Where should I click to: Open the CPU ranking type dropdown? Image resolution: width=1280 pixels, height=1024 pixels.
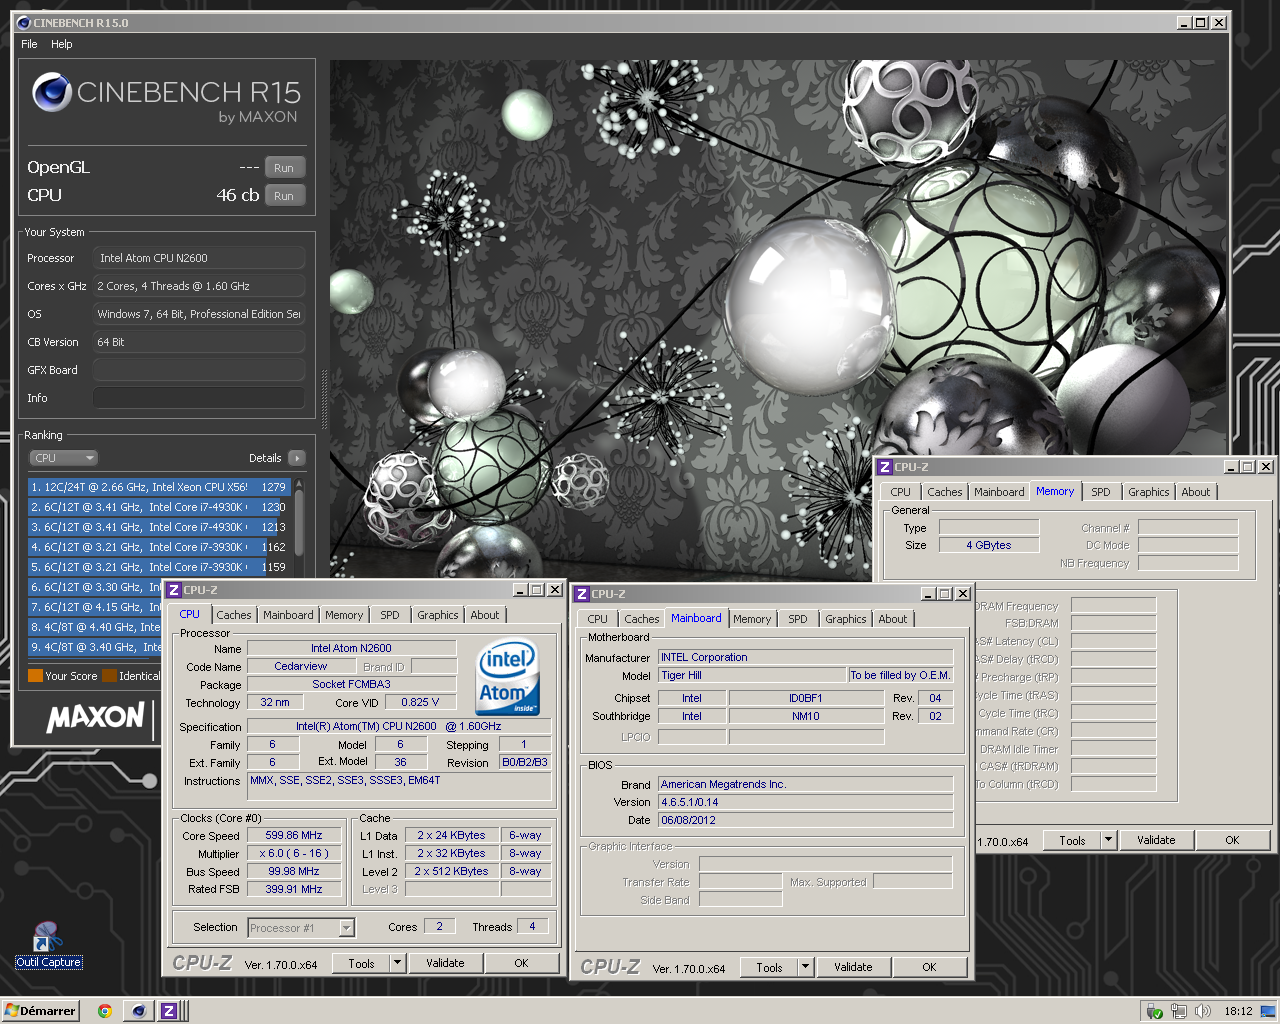63,458
